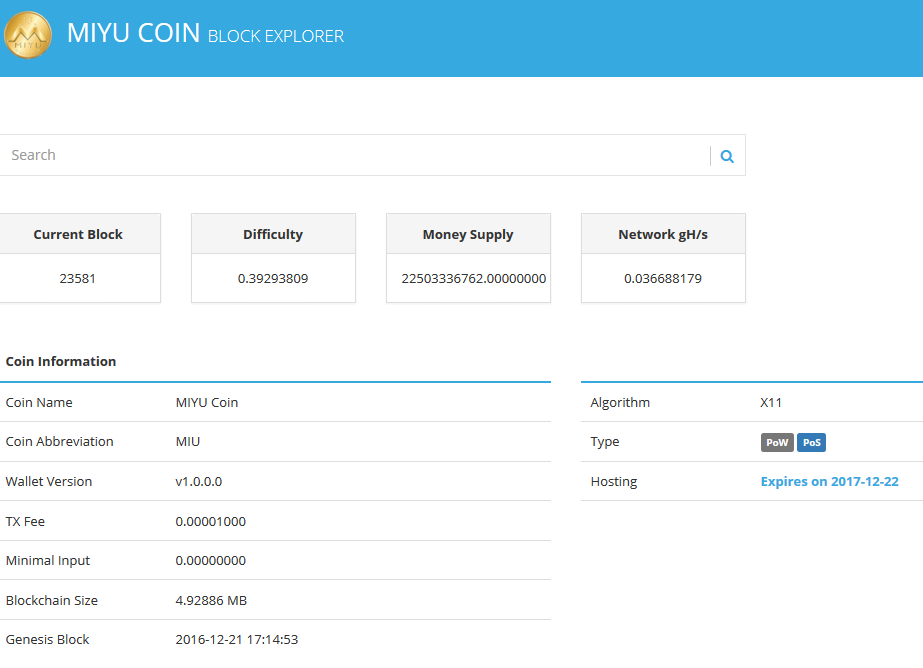Click the magnifier search icon

click(727, 156)
